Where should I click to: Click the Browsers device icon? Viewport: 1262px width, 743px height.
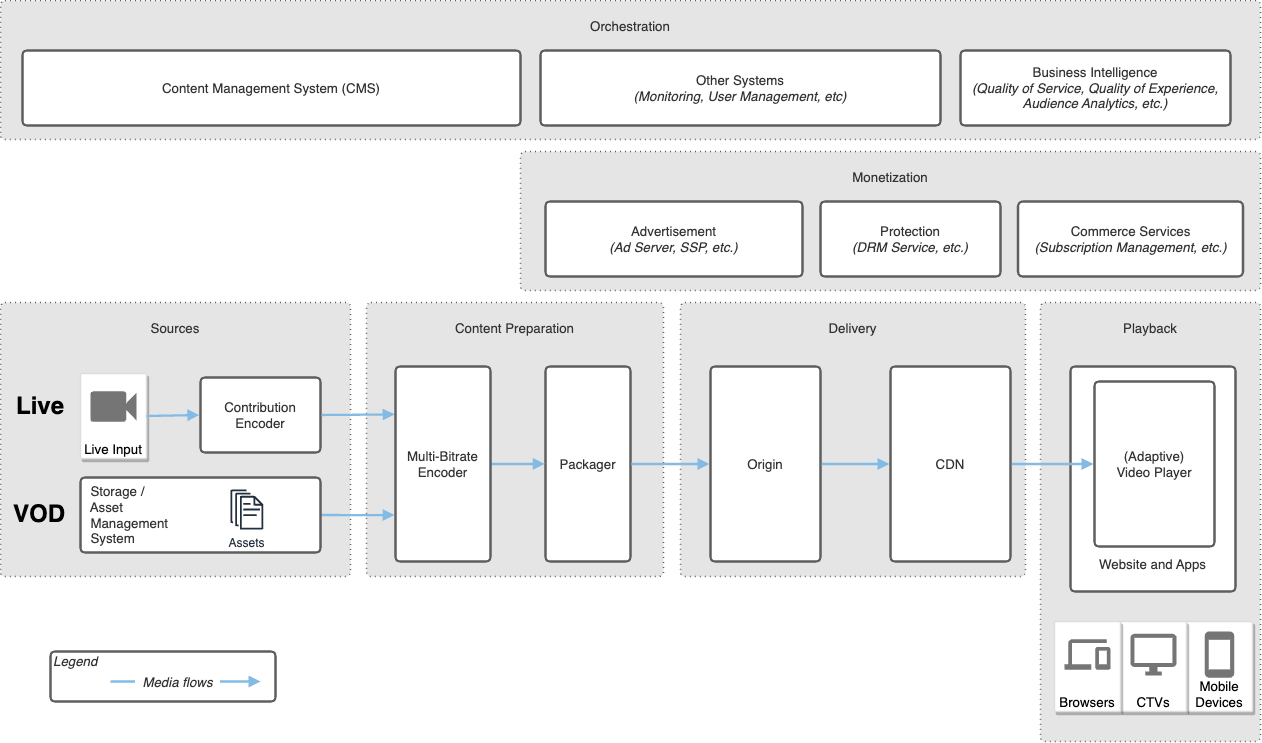[1087, 656]
